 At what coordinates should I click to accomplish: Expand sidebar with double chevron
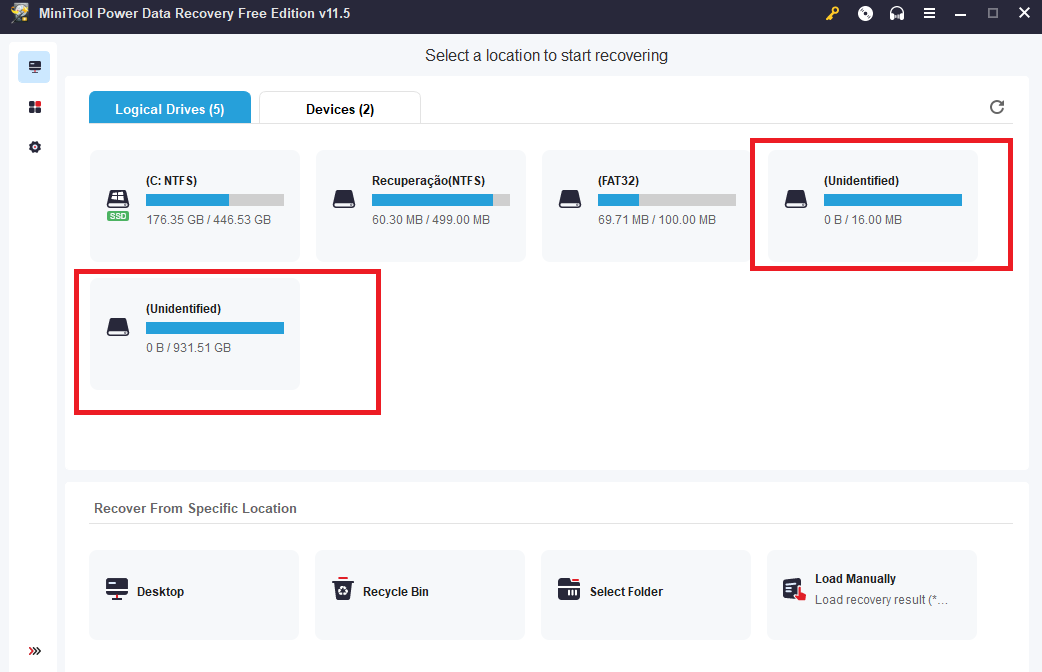click(x=35, y=651)
